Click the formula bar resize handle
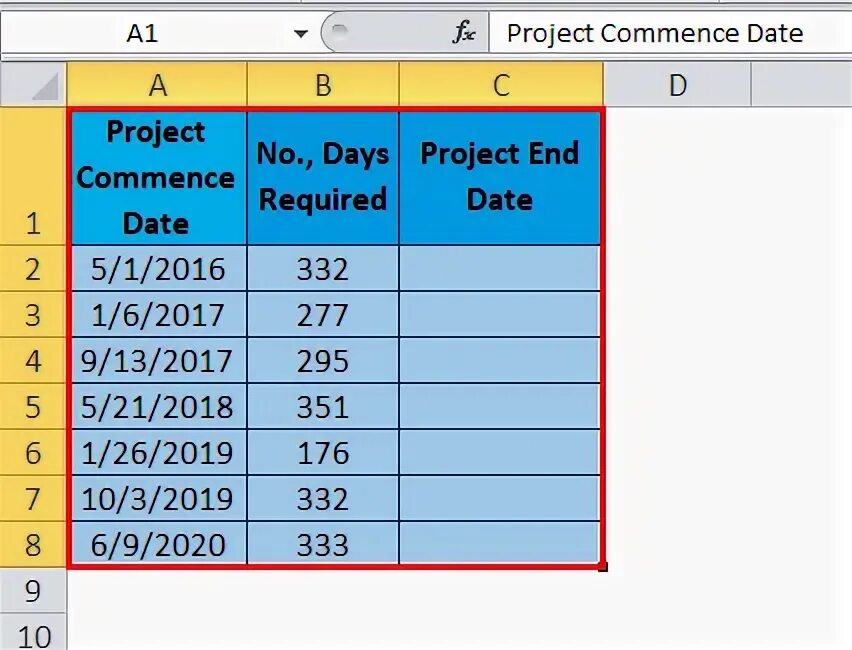This screenshot has height=650, width=852. (340, 29)
